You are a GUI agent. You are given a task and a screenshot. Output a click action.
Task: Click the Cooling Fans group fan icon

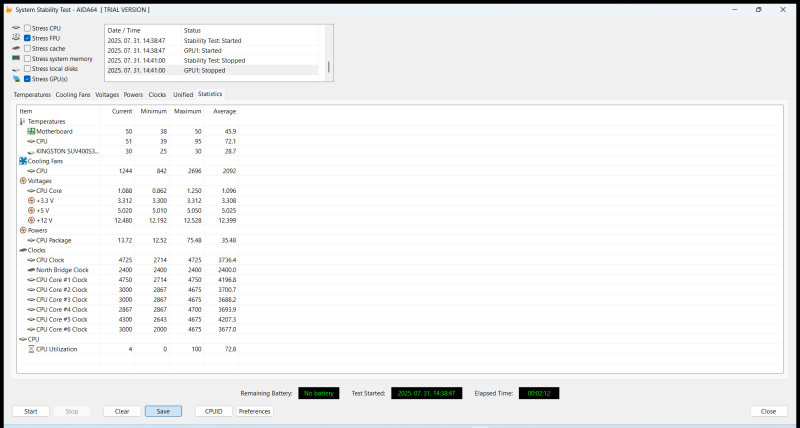pos(22,161)
